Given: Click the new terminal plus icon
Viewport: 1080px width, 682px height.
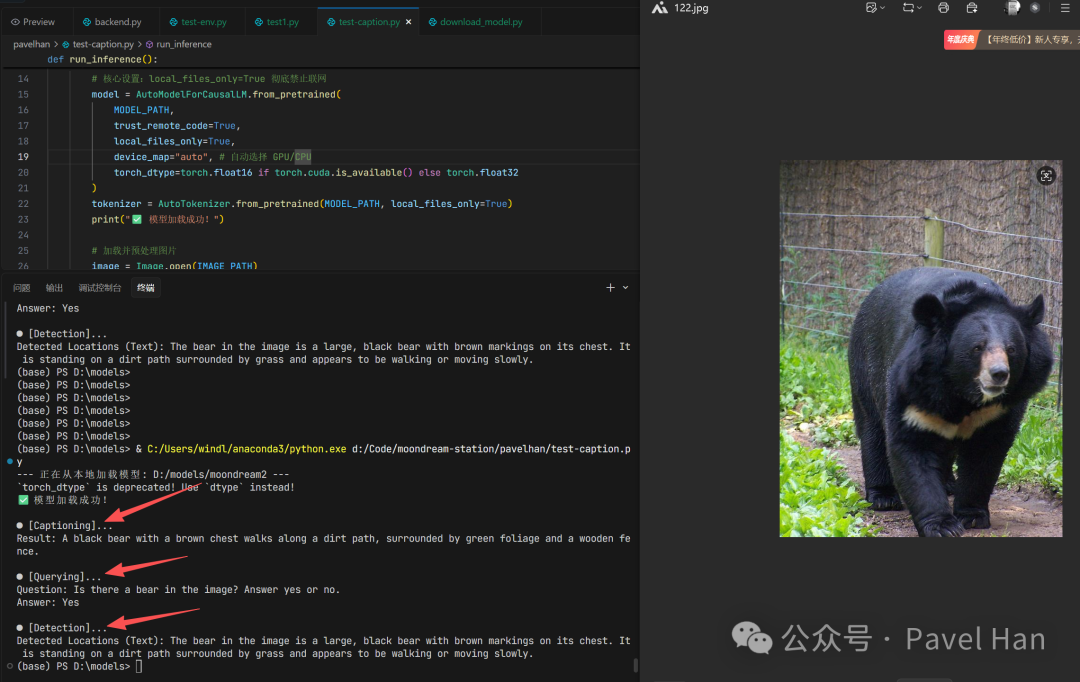Looking at the screenshot, I should [x=610, y=288].
